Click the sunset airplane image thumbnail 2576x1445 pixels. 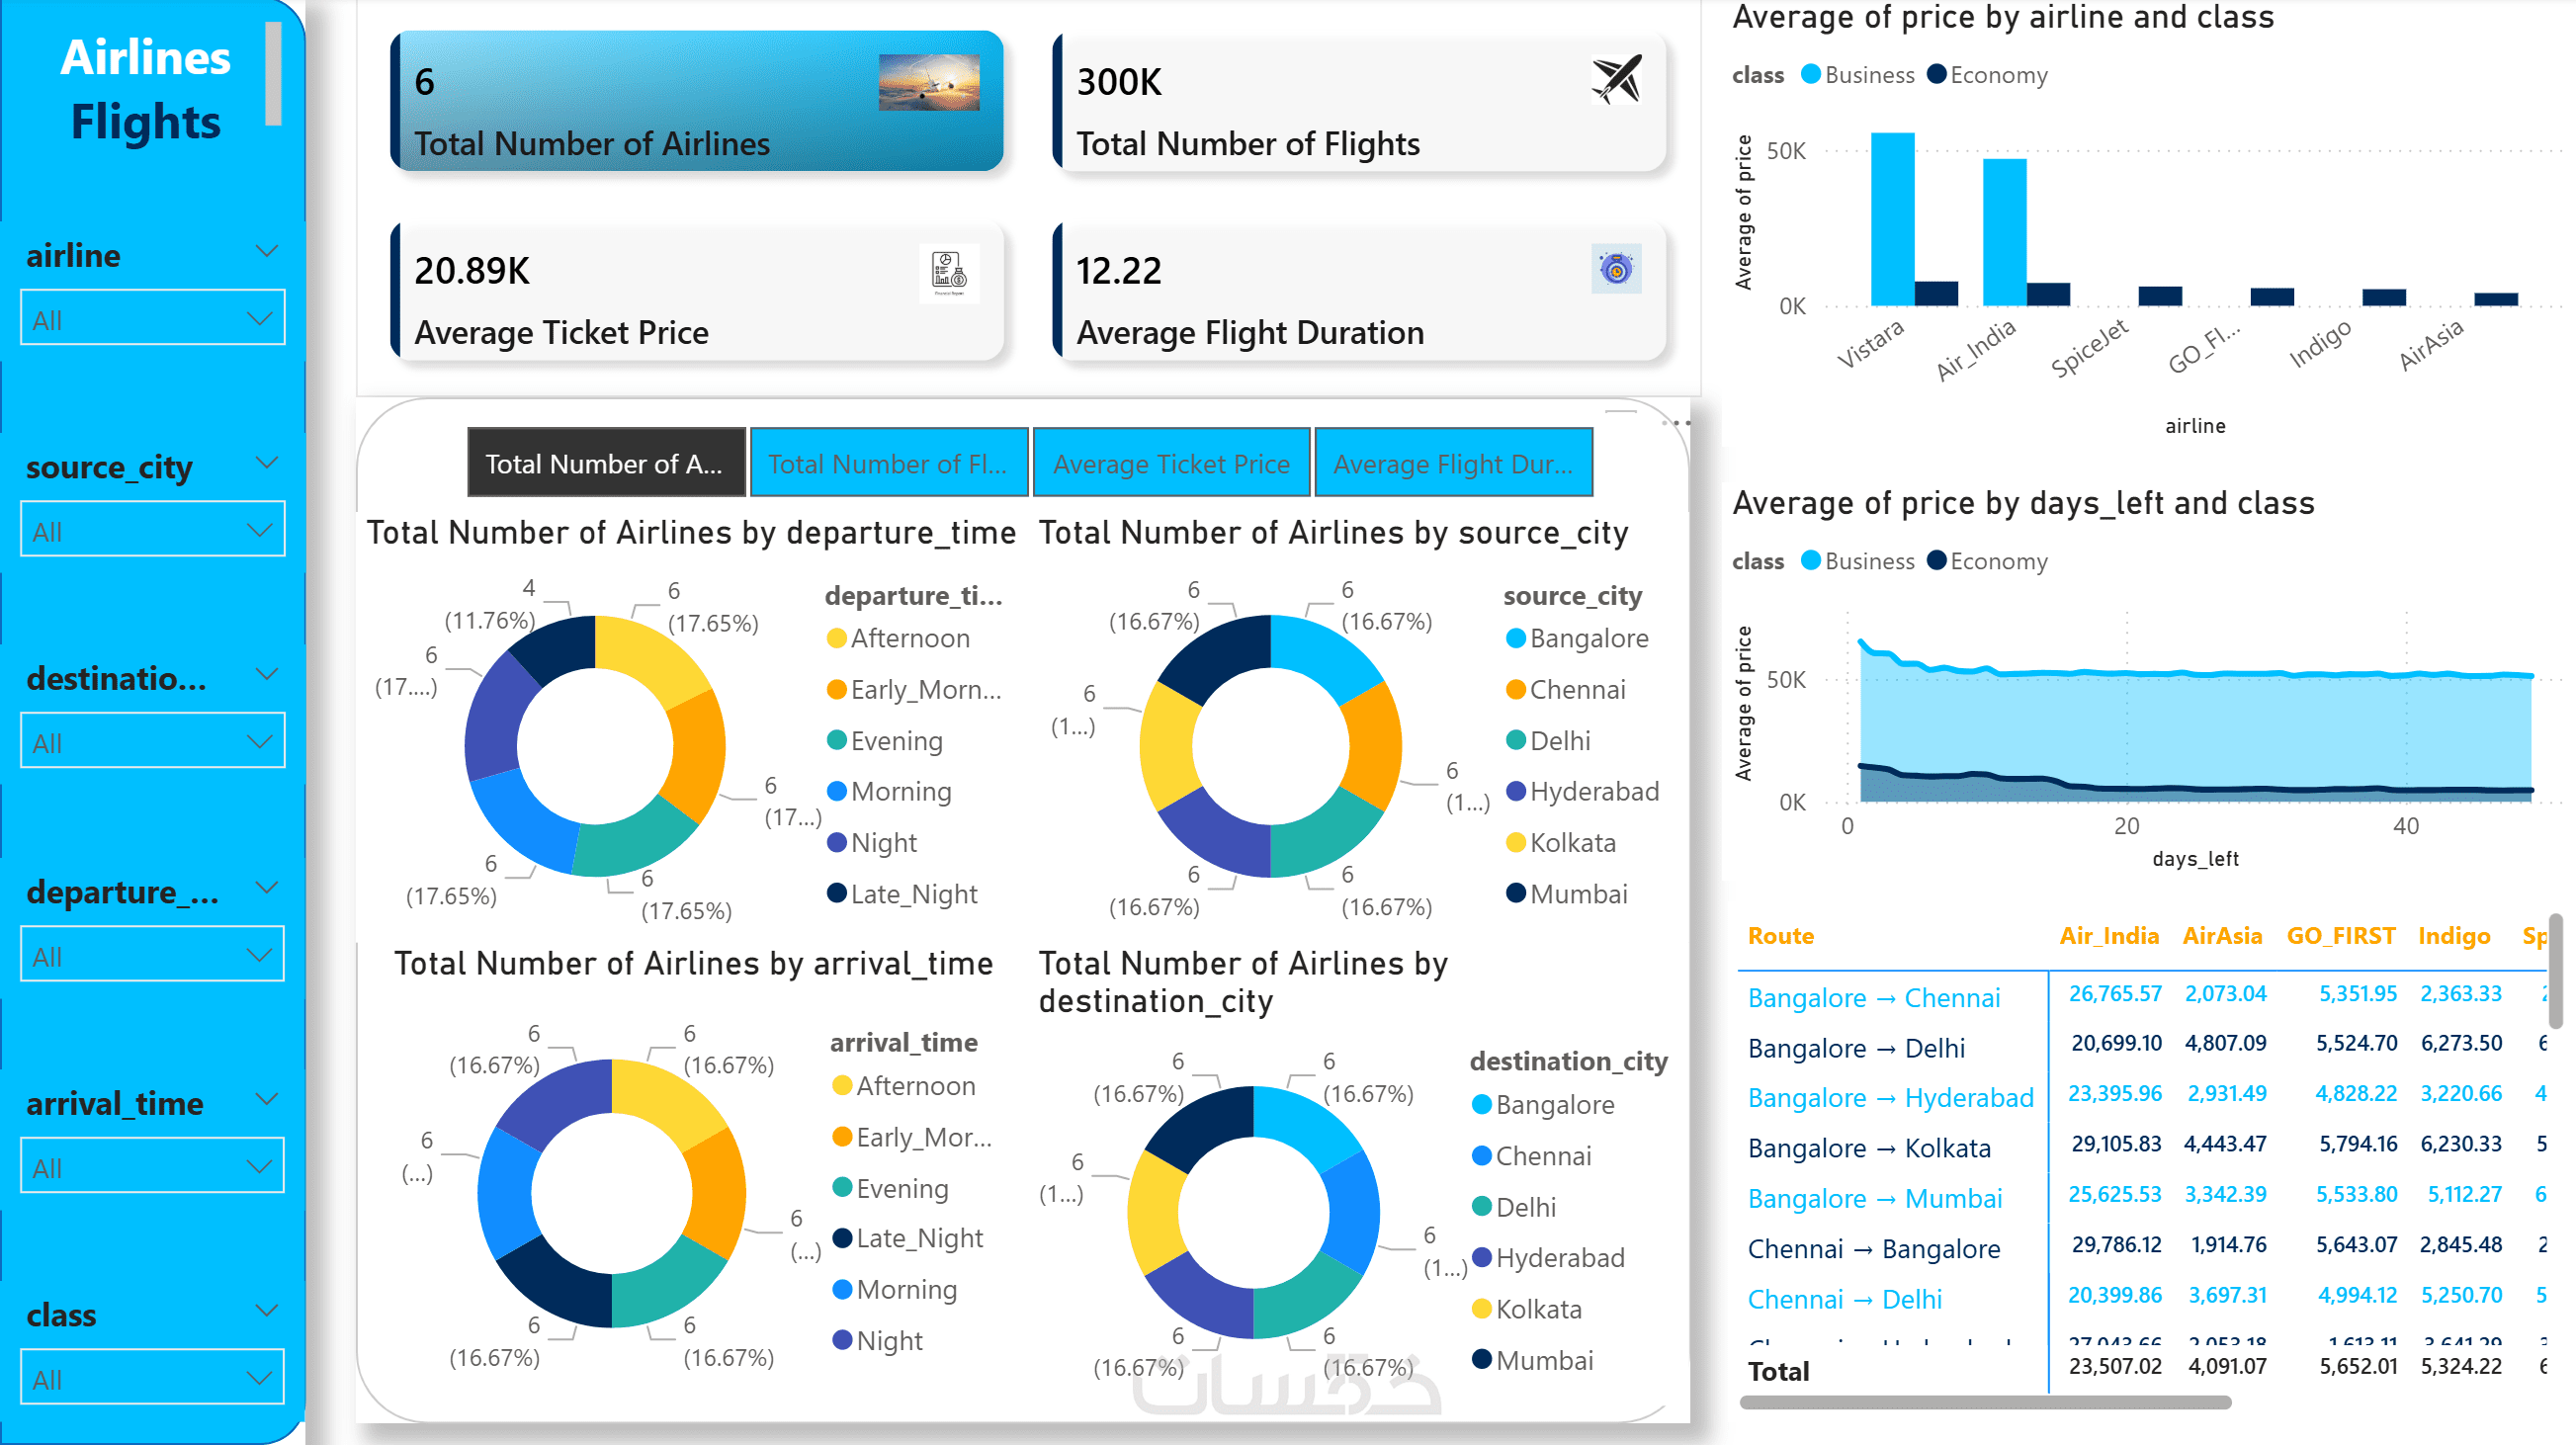(x=928, y=82)
